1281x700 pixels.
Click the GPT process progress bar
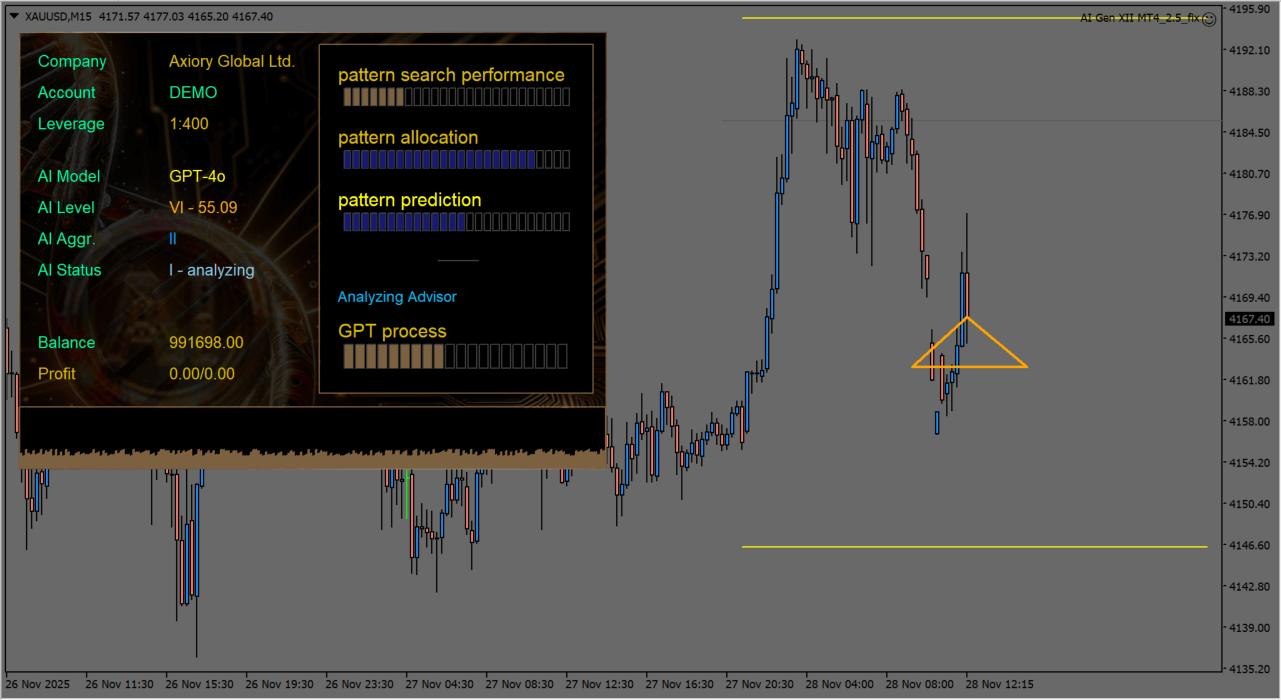pos(454,356)
